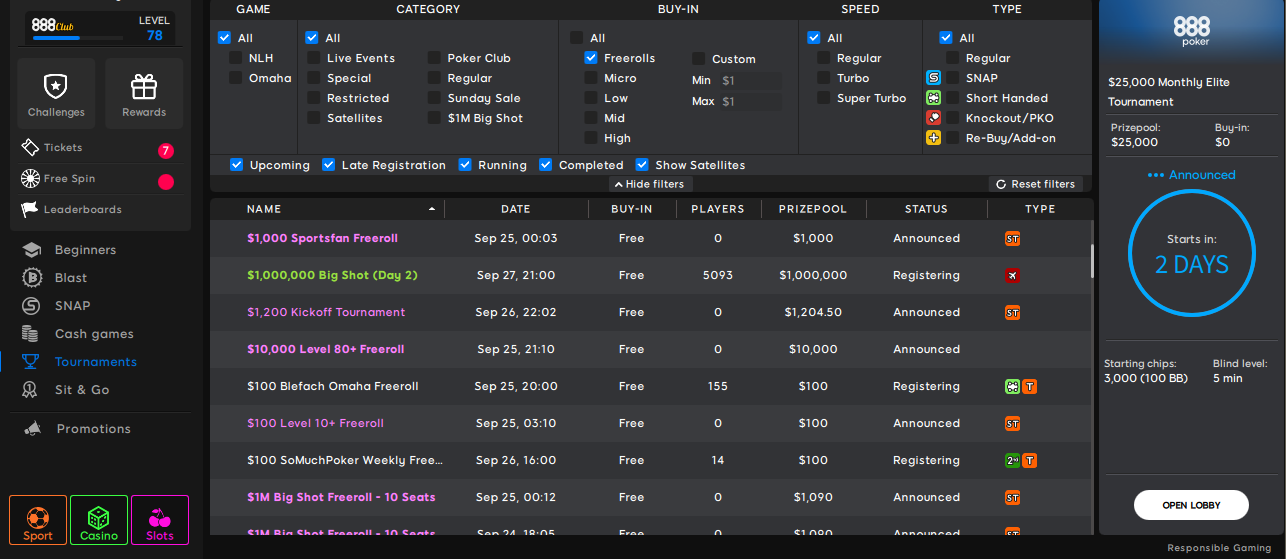Open the Sport product button
Image resolution: width=1286 pixels, height=559 pixels.
[x=38, y=520]
